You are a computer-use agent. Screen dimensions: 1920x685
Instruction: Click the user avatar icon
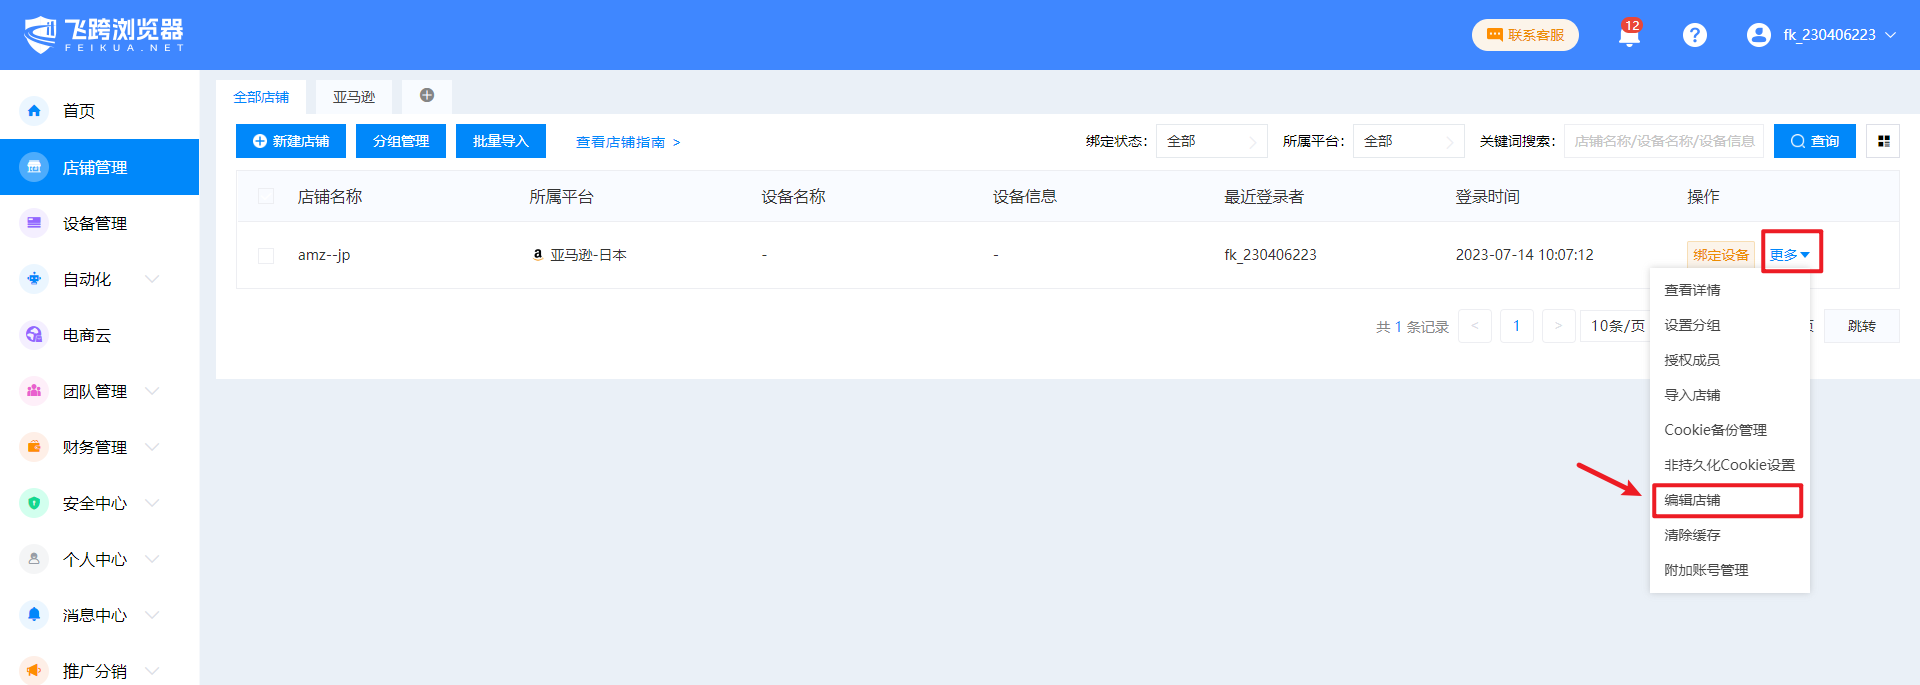click(x=1758, y=35)
